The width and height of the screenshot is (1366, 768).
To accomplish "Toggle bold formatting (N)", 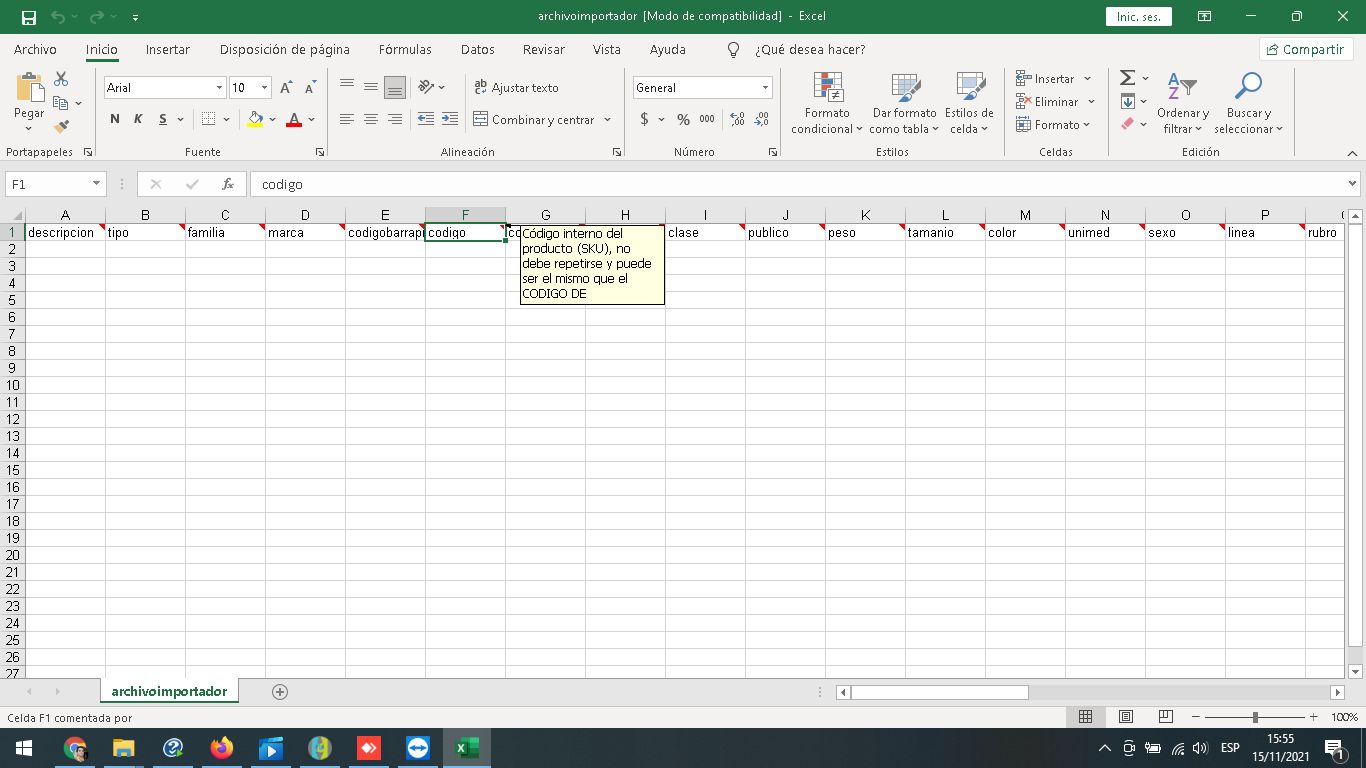I will [115, 119].
